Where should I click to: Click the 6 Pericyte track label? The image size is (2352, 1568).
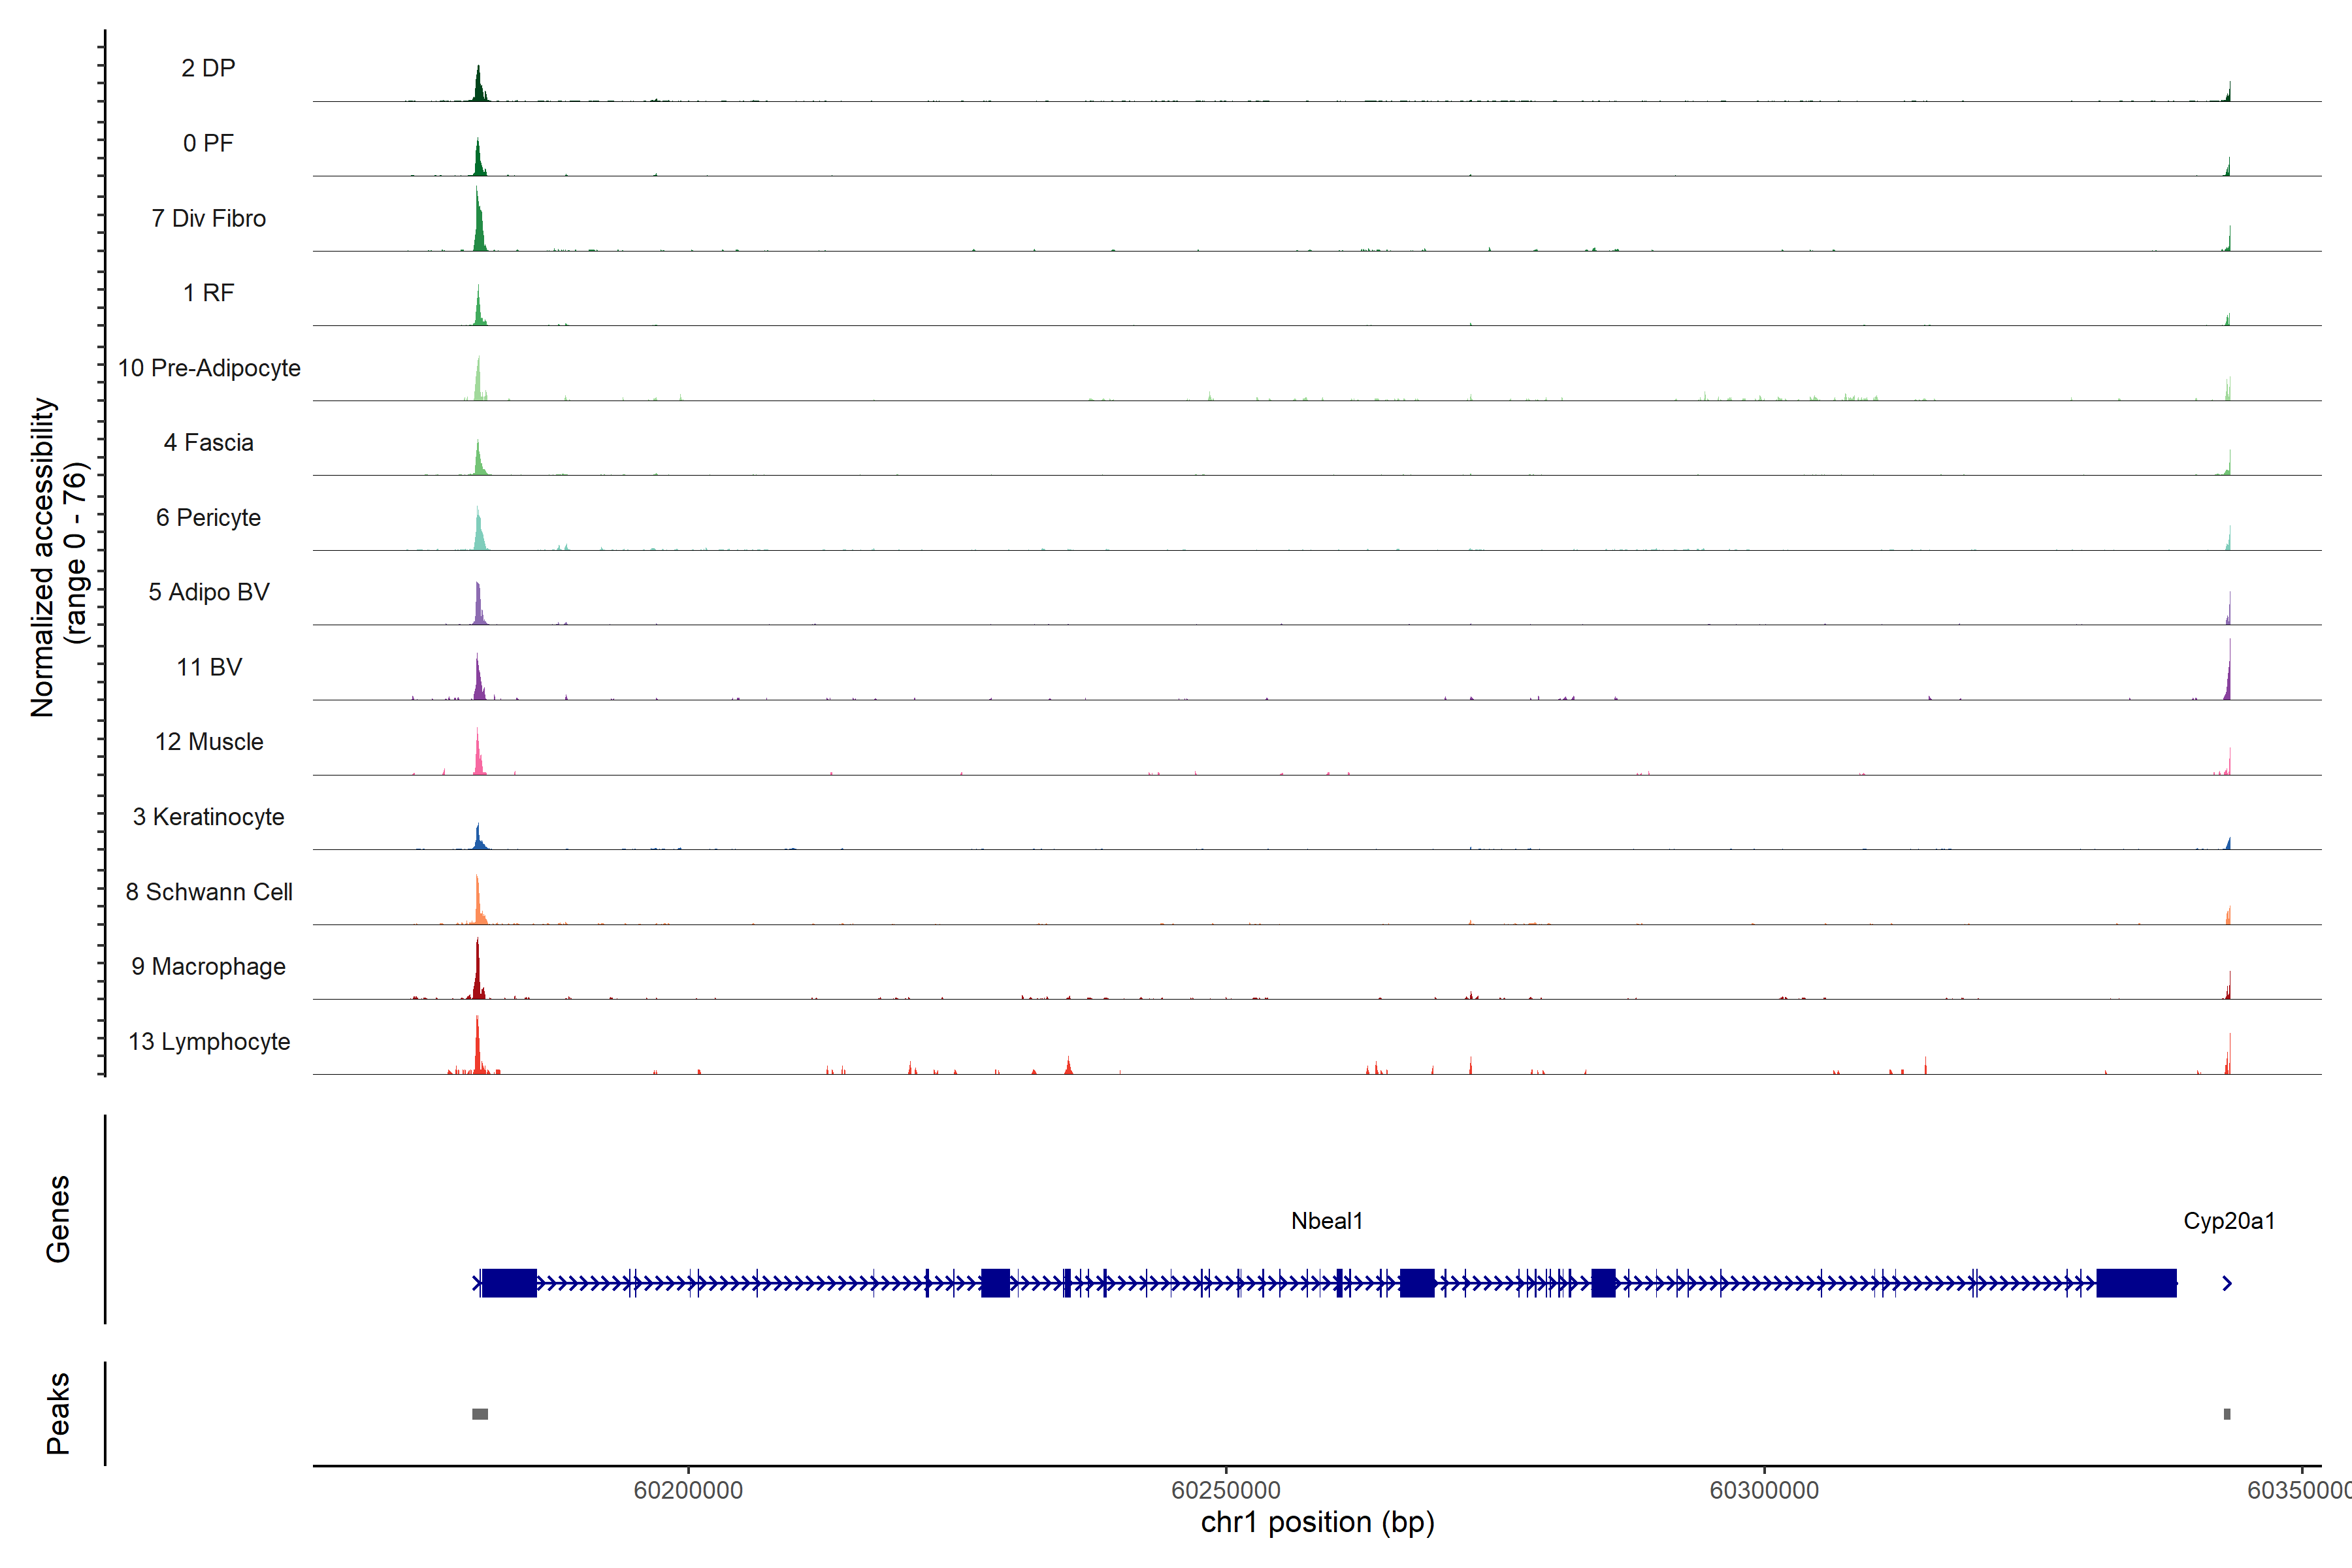tap(208, 517)
